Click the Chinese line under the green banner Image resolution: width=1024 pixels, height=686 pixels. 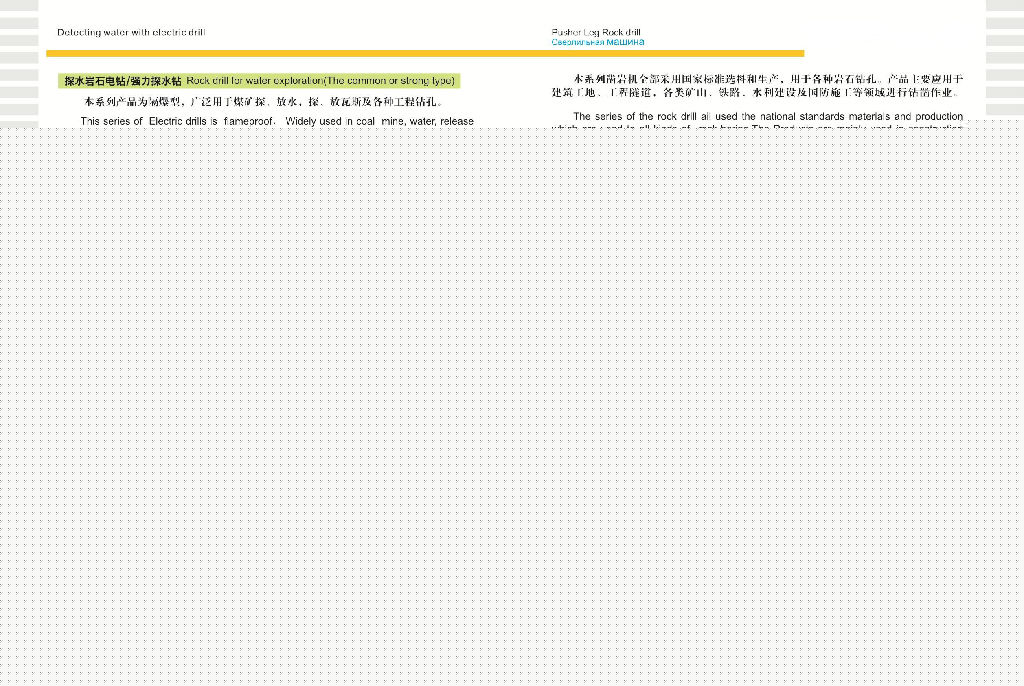coord(263,102)
